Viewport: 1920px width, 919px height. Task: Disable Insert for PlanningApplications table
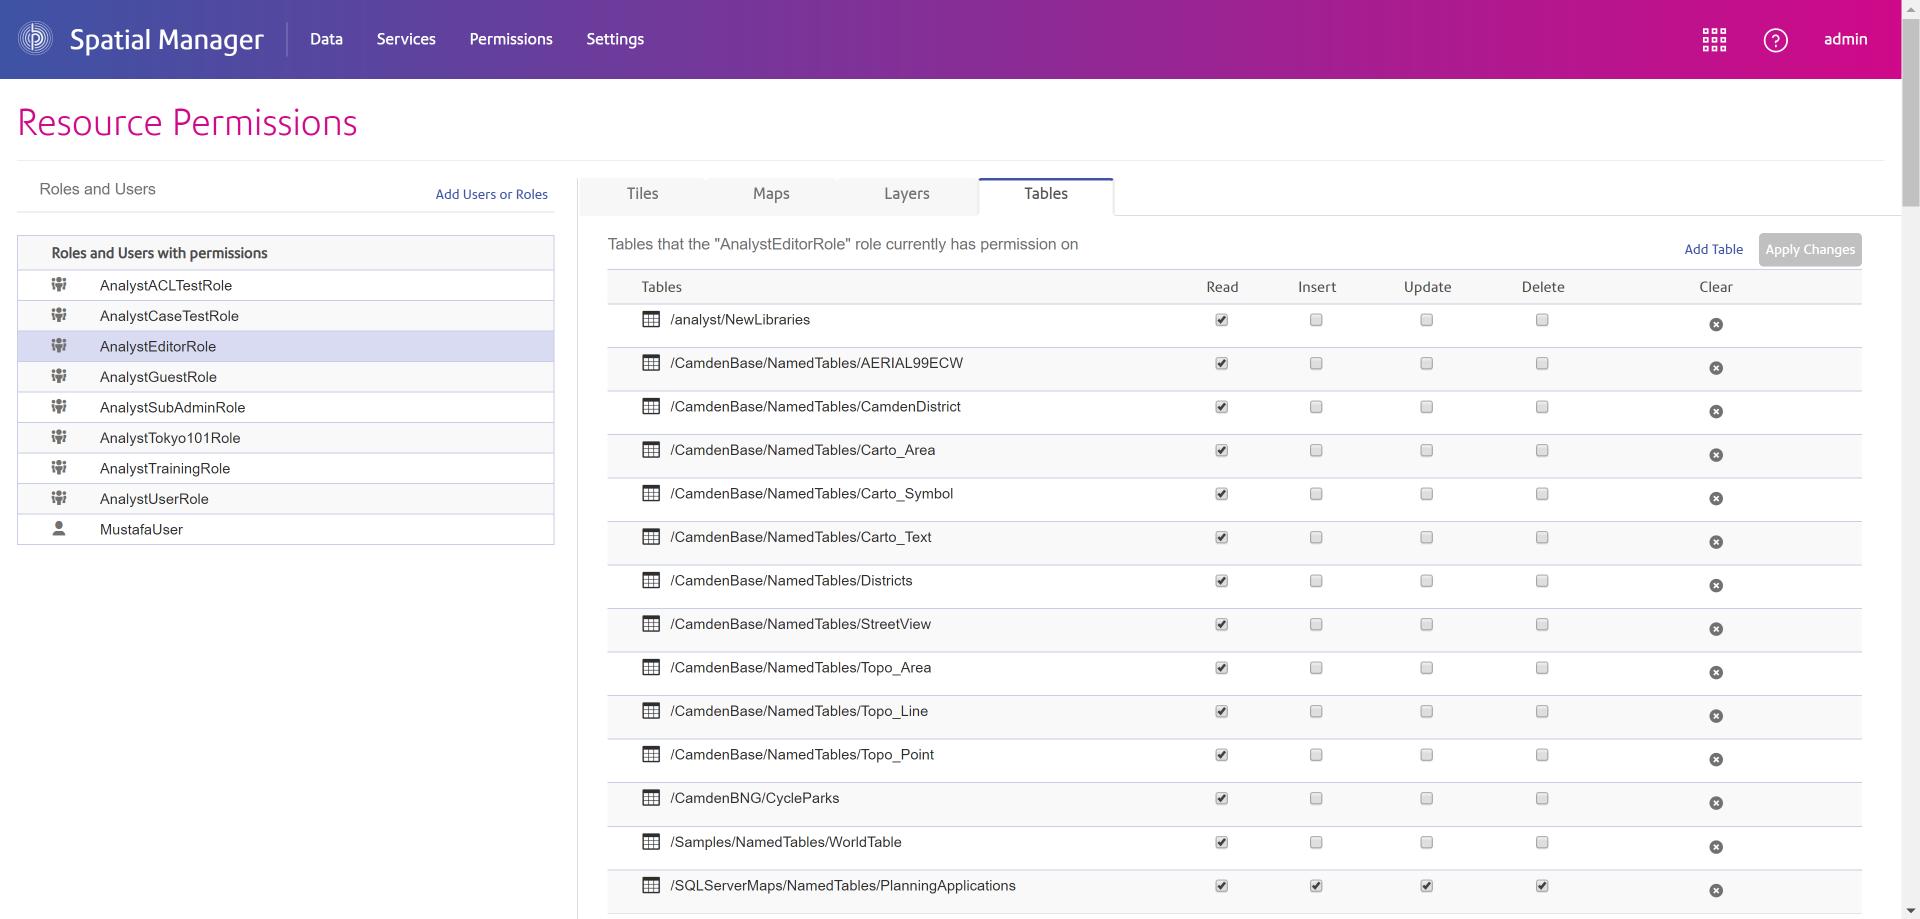(x=1316, y=886)
